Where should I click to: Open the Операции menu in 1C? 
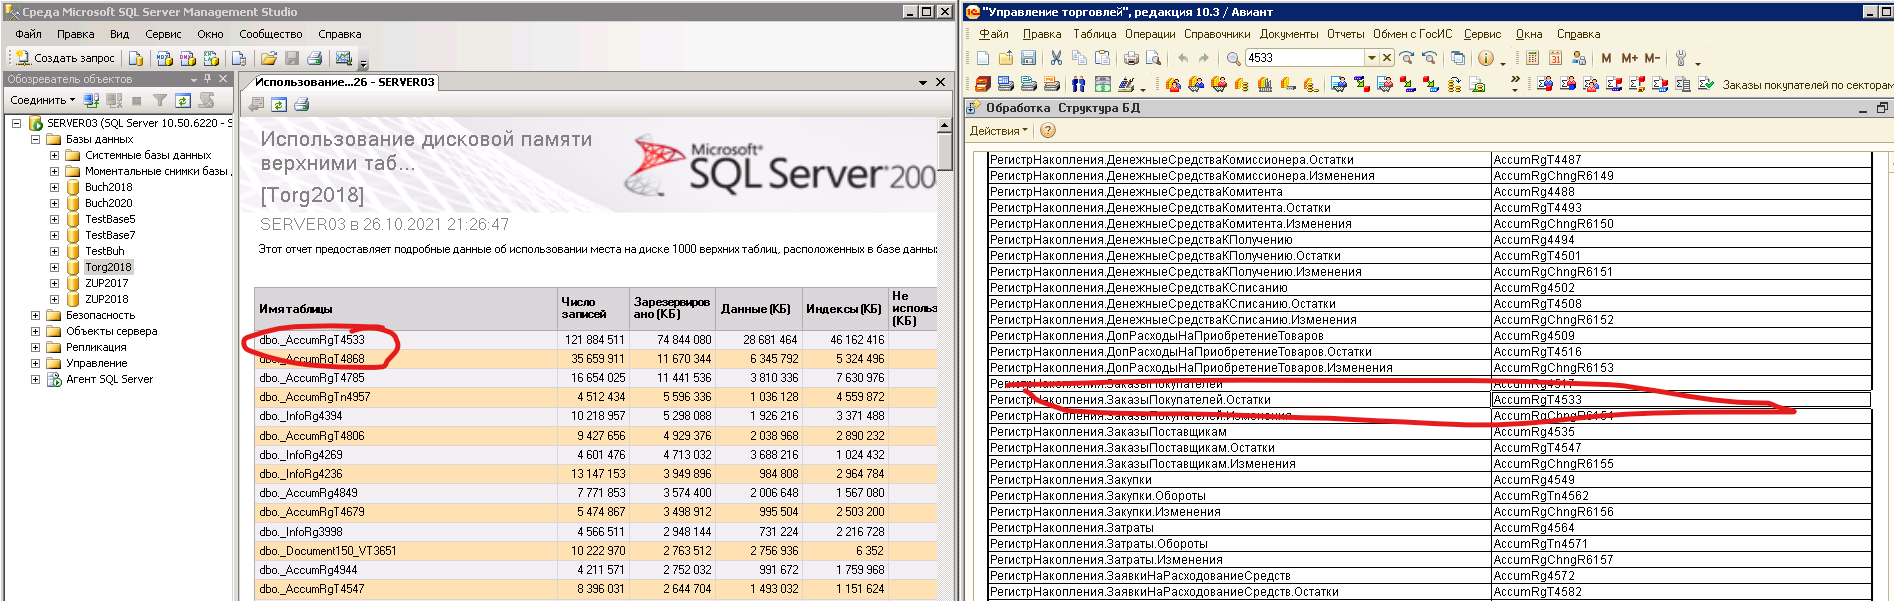(x=1150, y=34)
